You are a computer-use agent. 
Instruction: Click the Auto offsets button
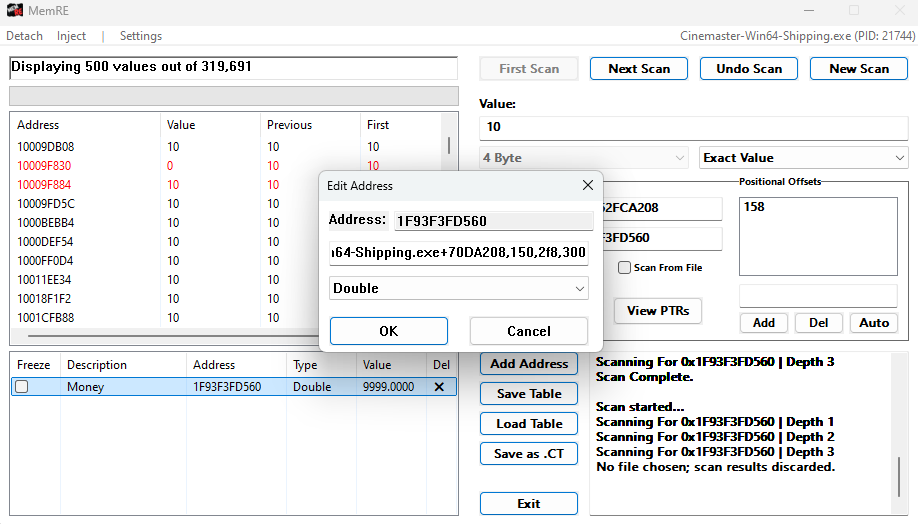point(874,323)
